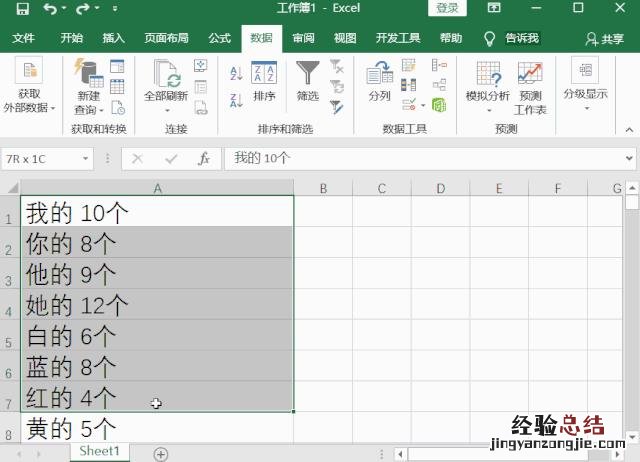Switch to the Insert (插入) ribbon tab
This screenshot has width=640, height=462.
coord(114,38)
